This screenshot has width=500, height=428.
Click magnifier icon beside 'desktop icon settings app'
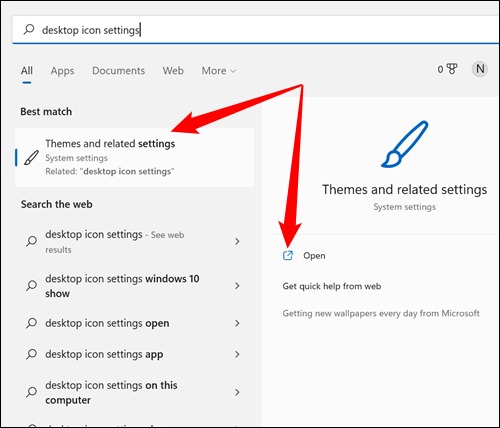pyautogui.click(x=31, y=354)
